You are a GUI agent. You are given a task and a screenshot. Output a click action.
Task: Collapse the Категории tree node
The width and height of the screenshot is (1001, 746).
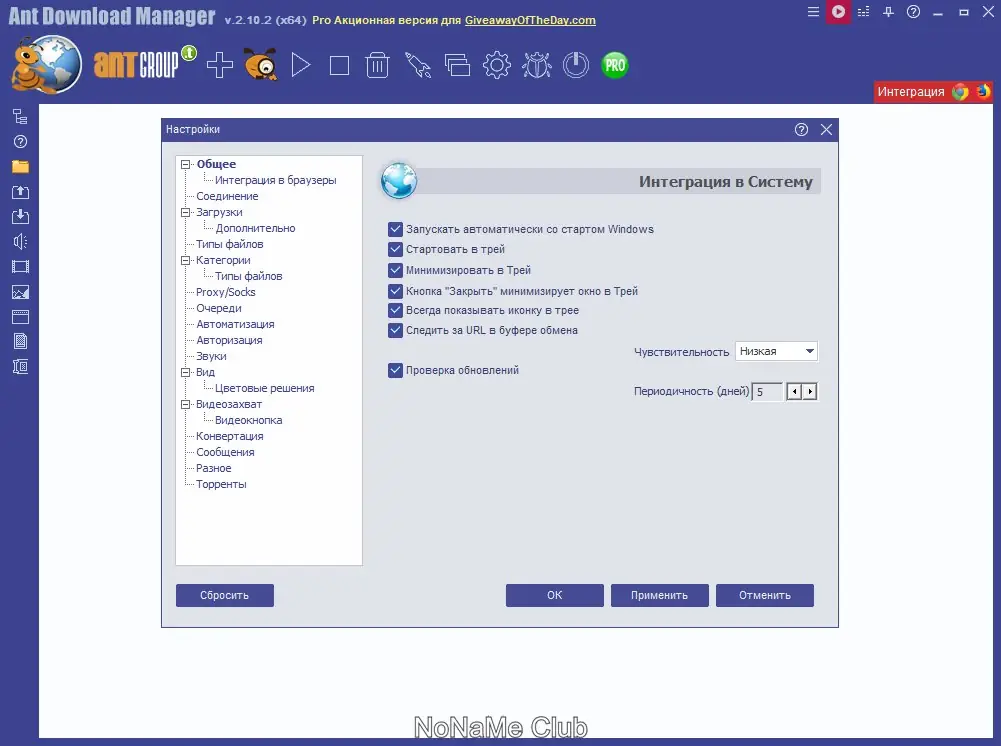186,260
